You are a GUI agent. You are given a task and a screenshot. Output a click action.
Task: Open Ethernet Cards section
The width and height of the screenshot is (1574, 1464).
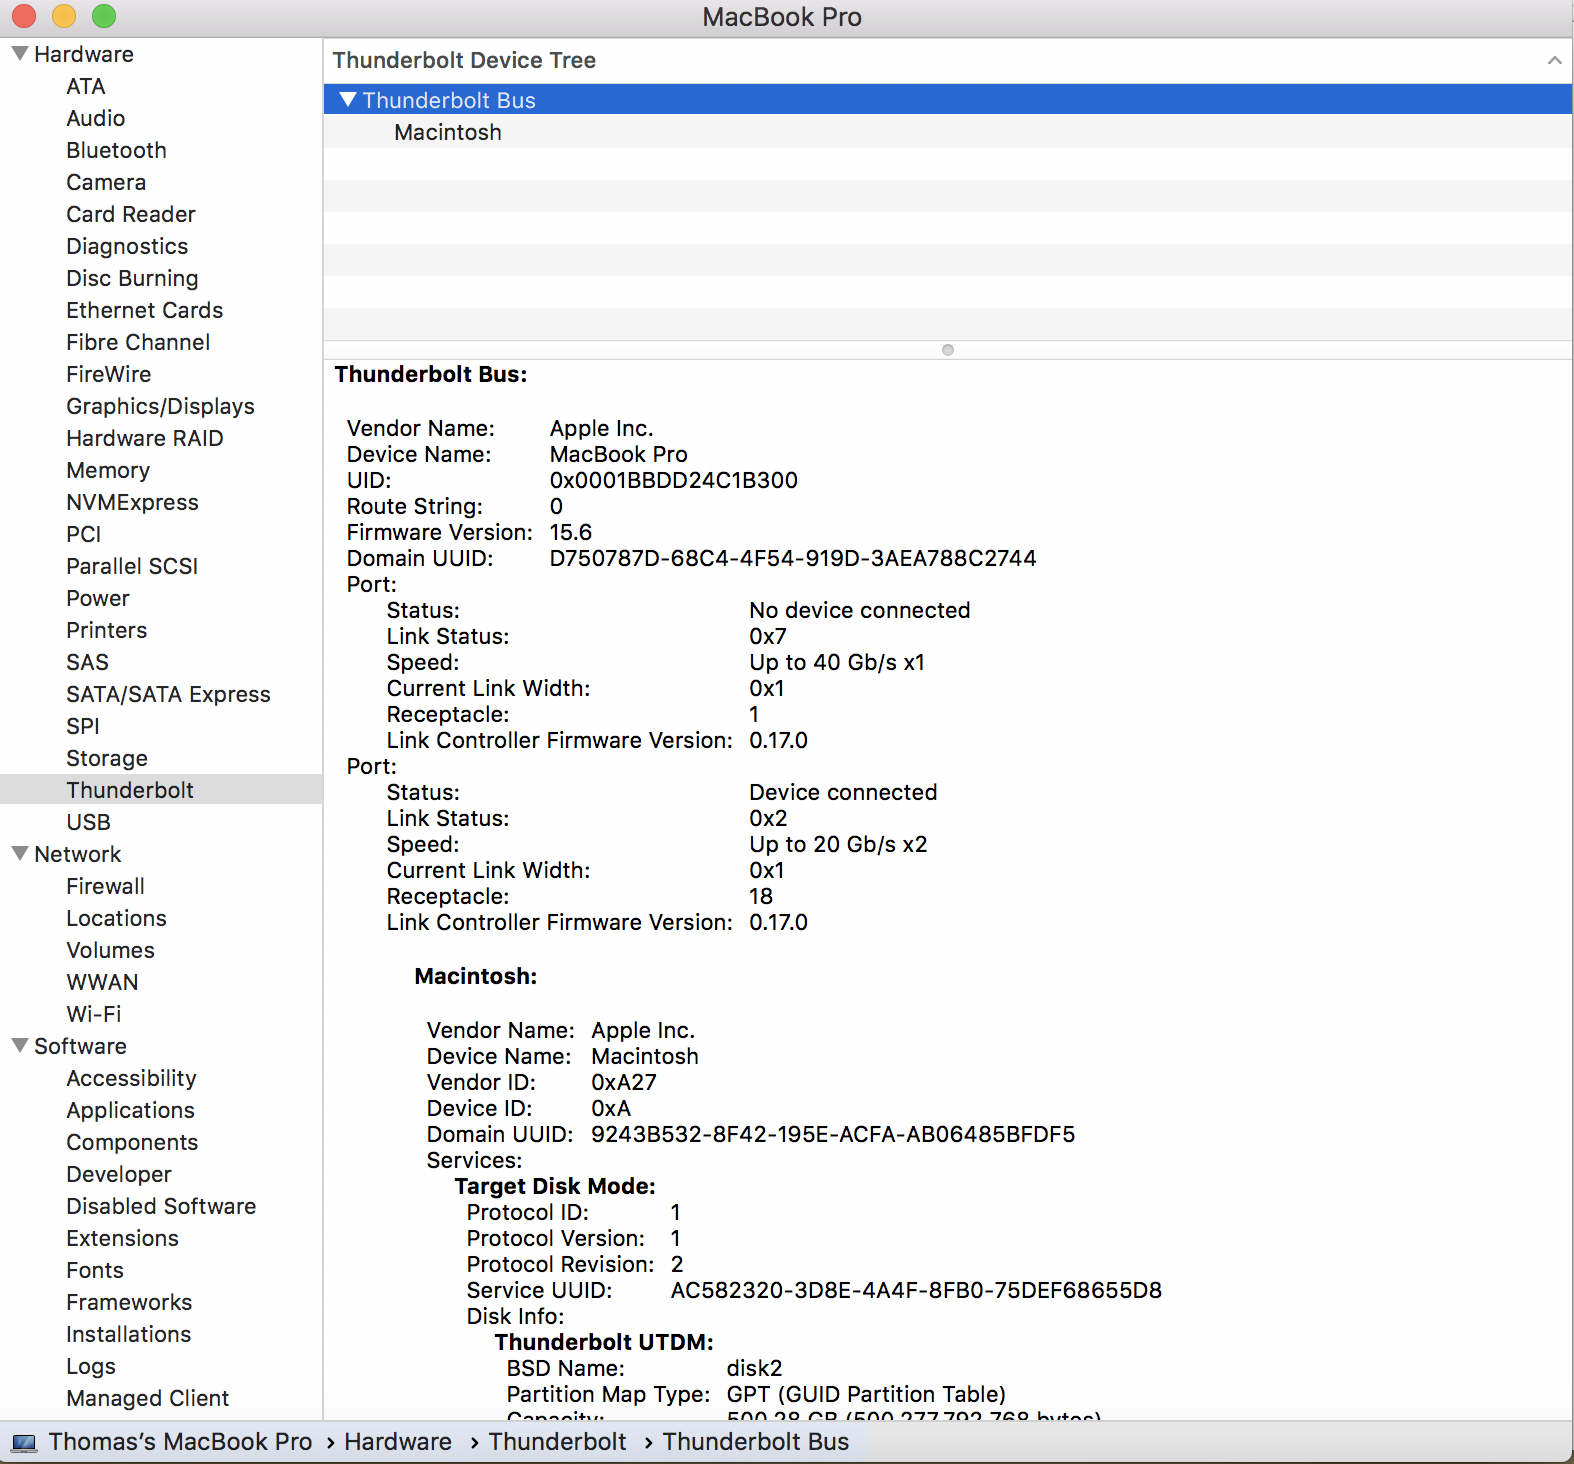point(145,310)
